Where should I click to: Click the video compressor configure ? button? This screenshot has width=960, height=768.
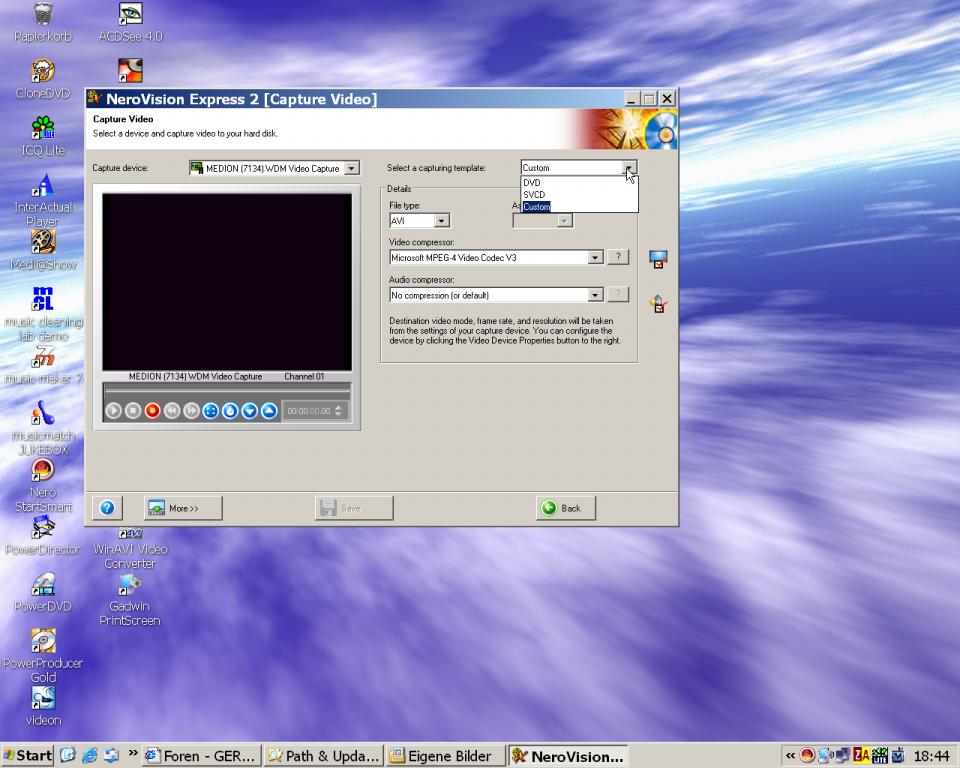618,257
